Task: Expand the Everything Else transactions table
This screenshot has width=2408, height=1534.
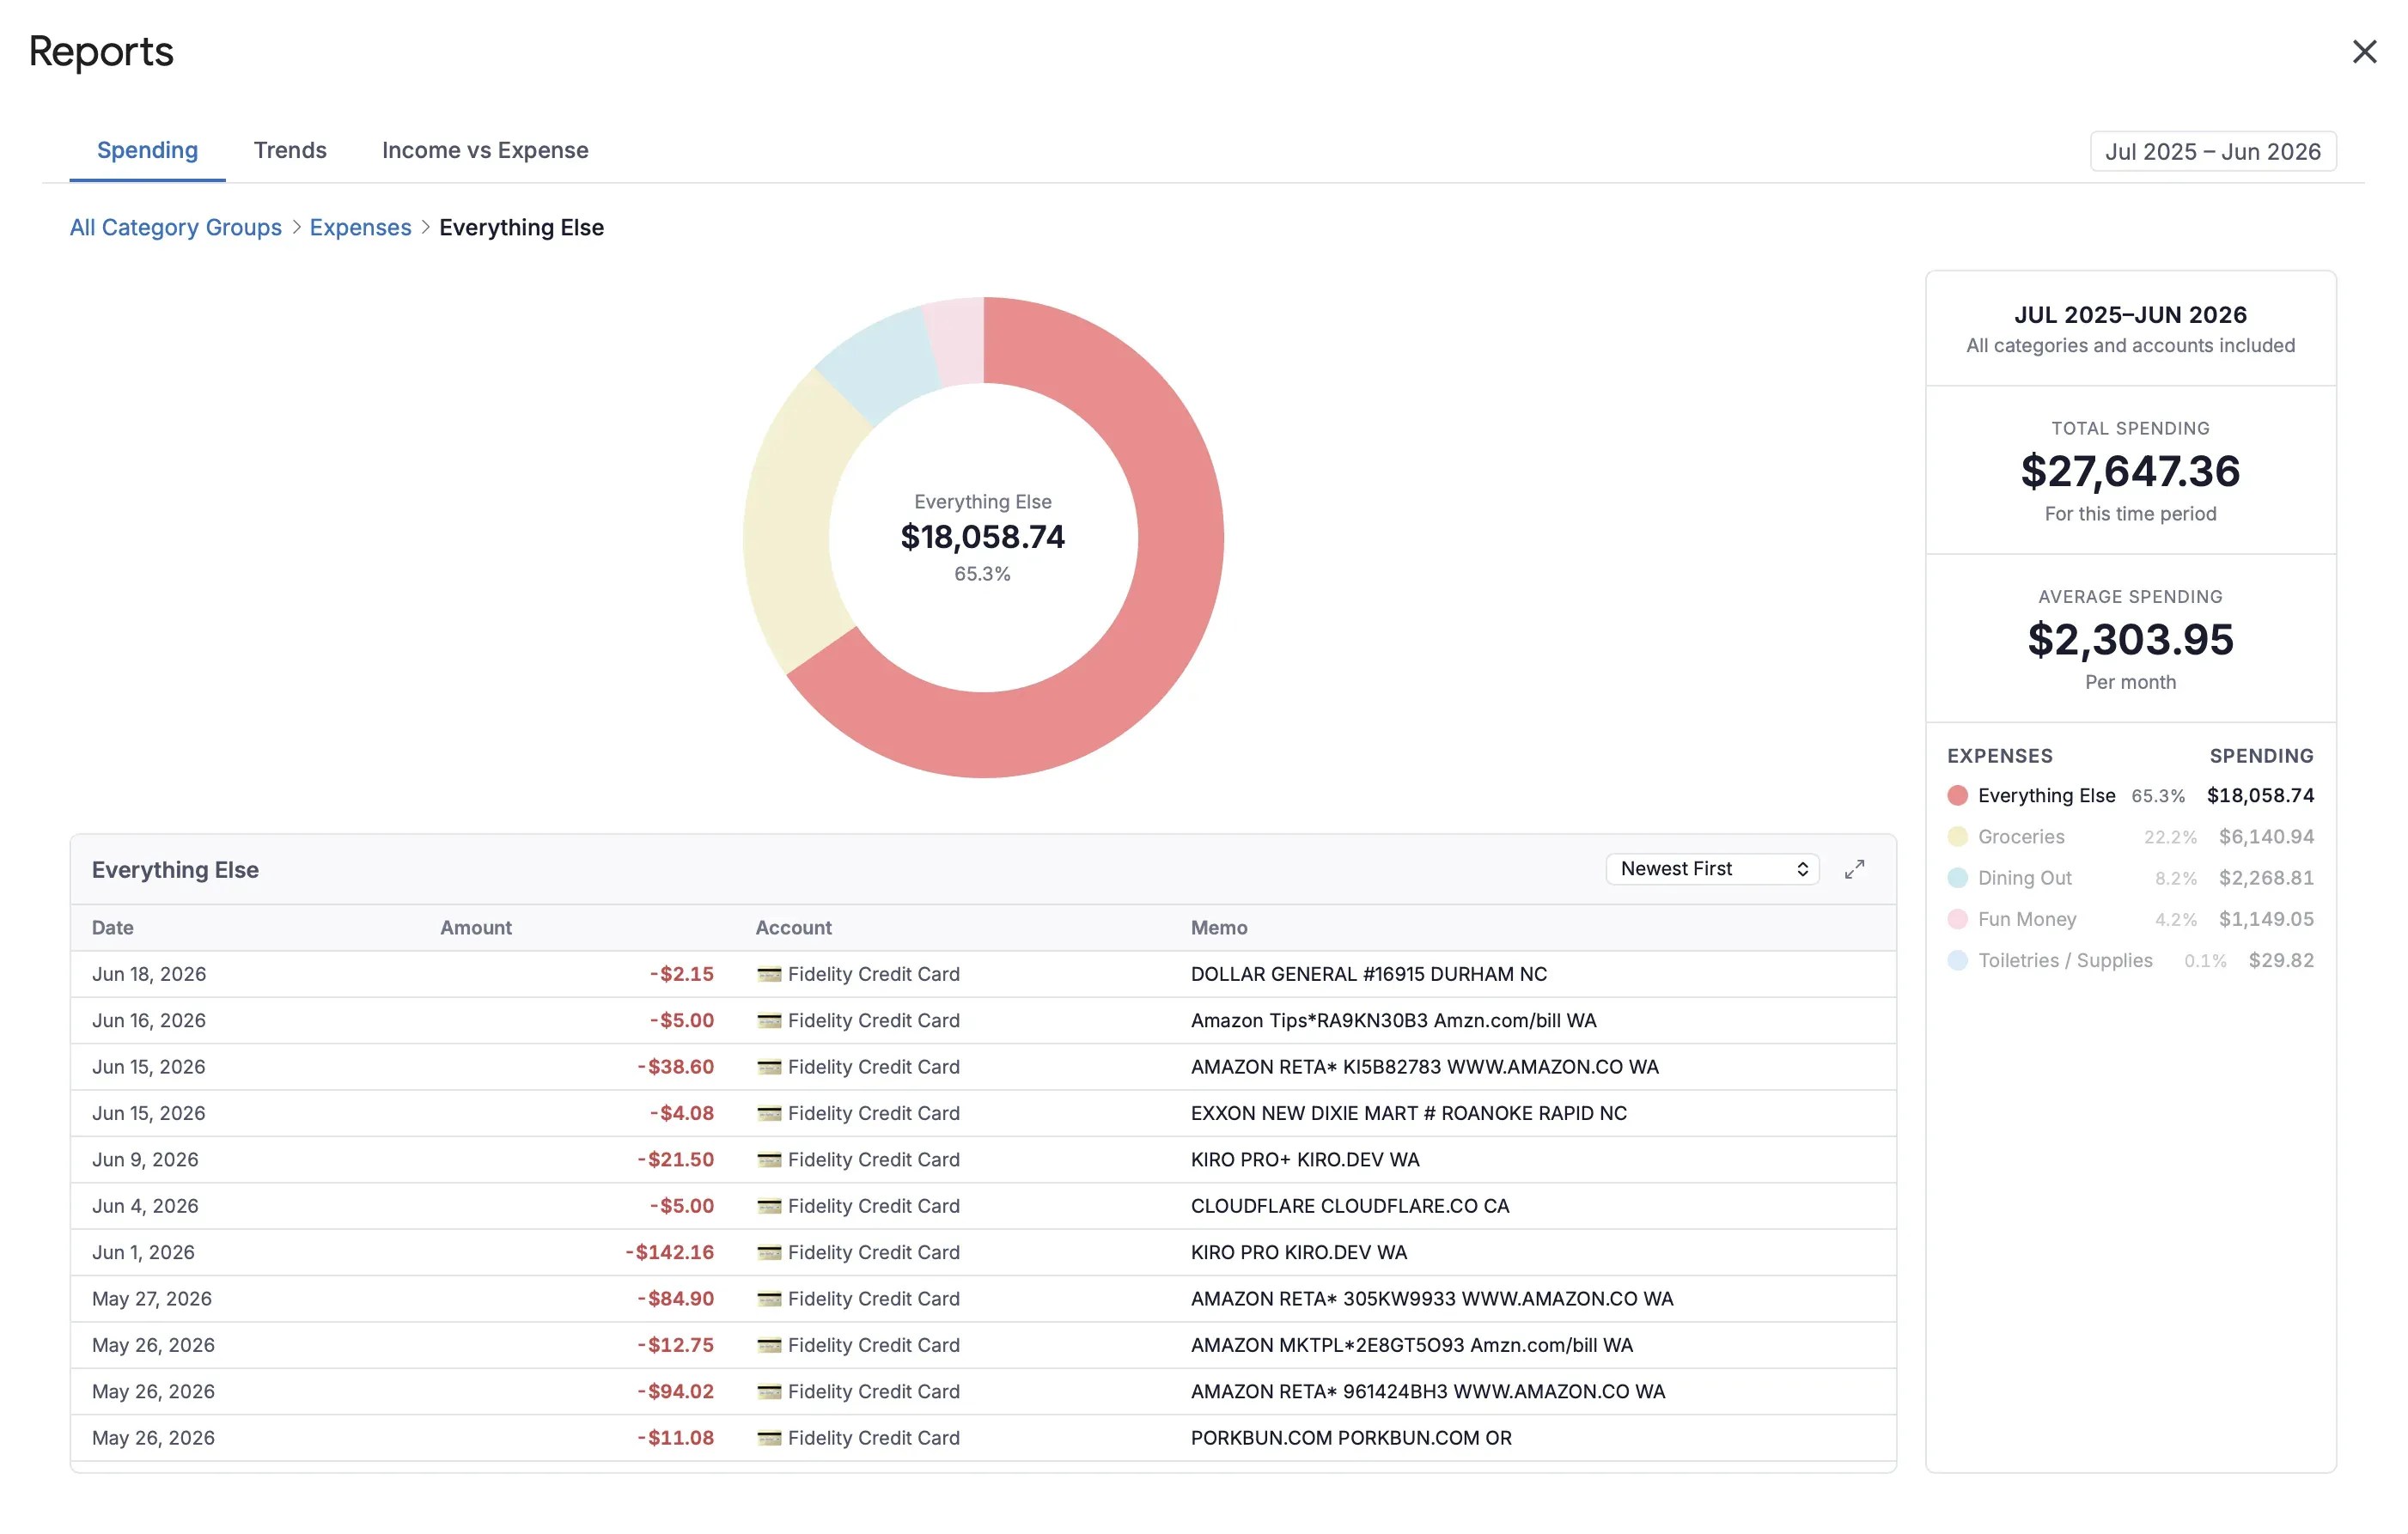Action: [1854, 869]
